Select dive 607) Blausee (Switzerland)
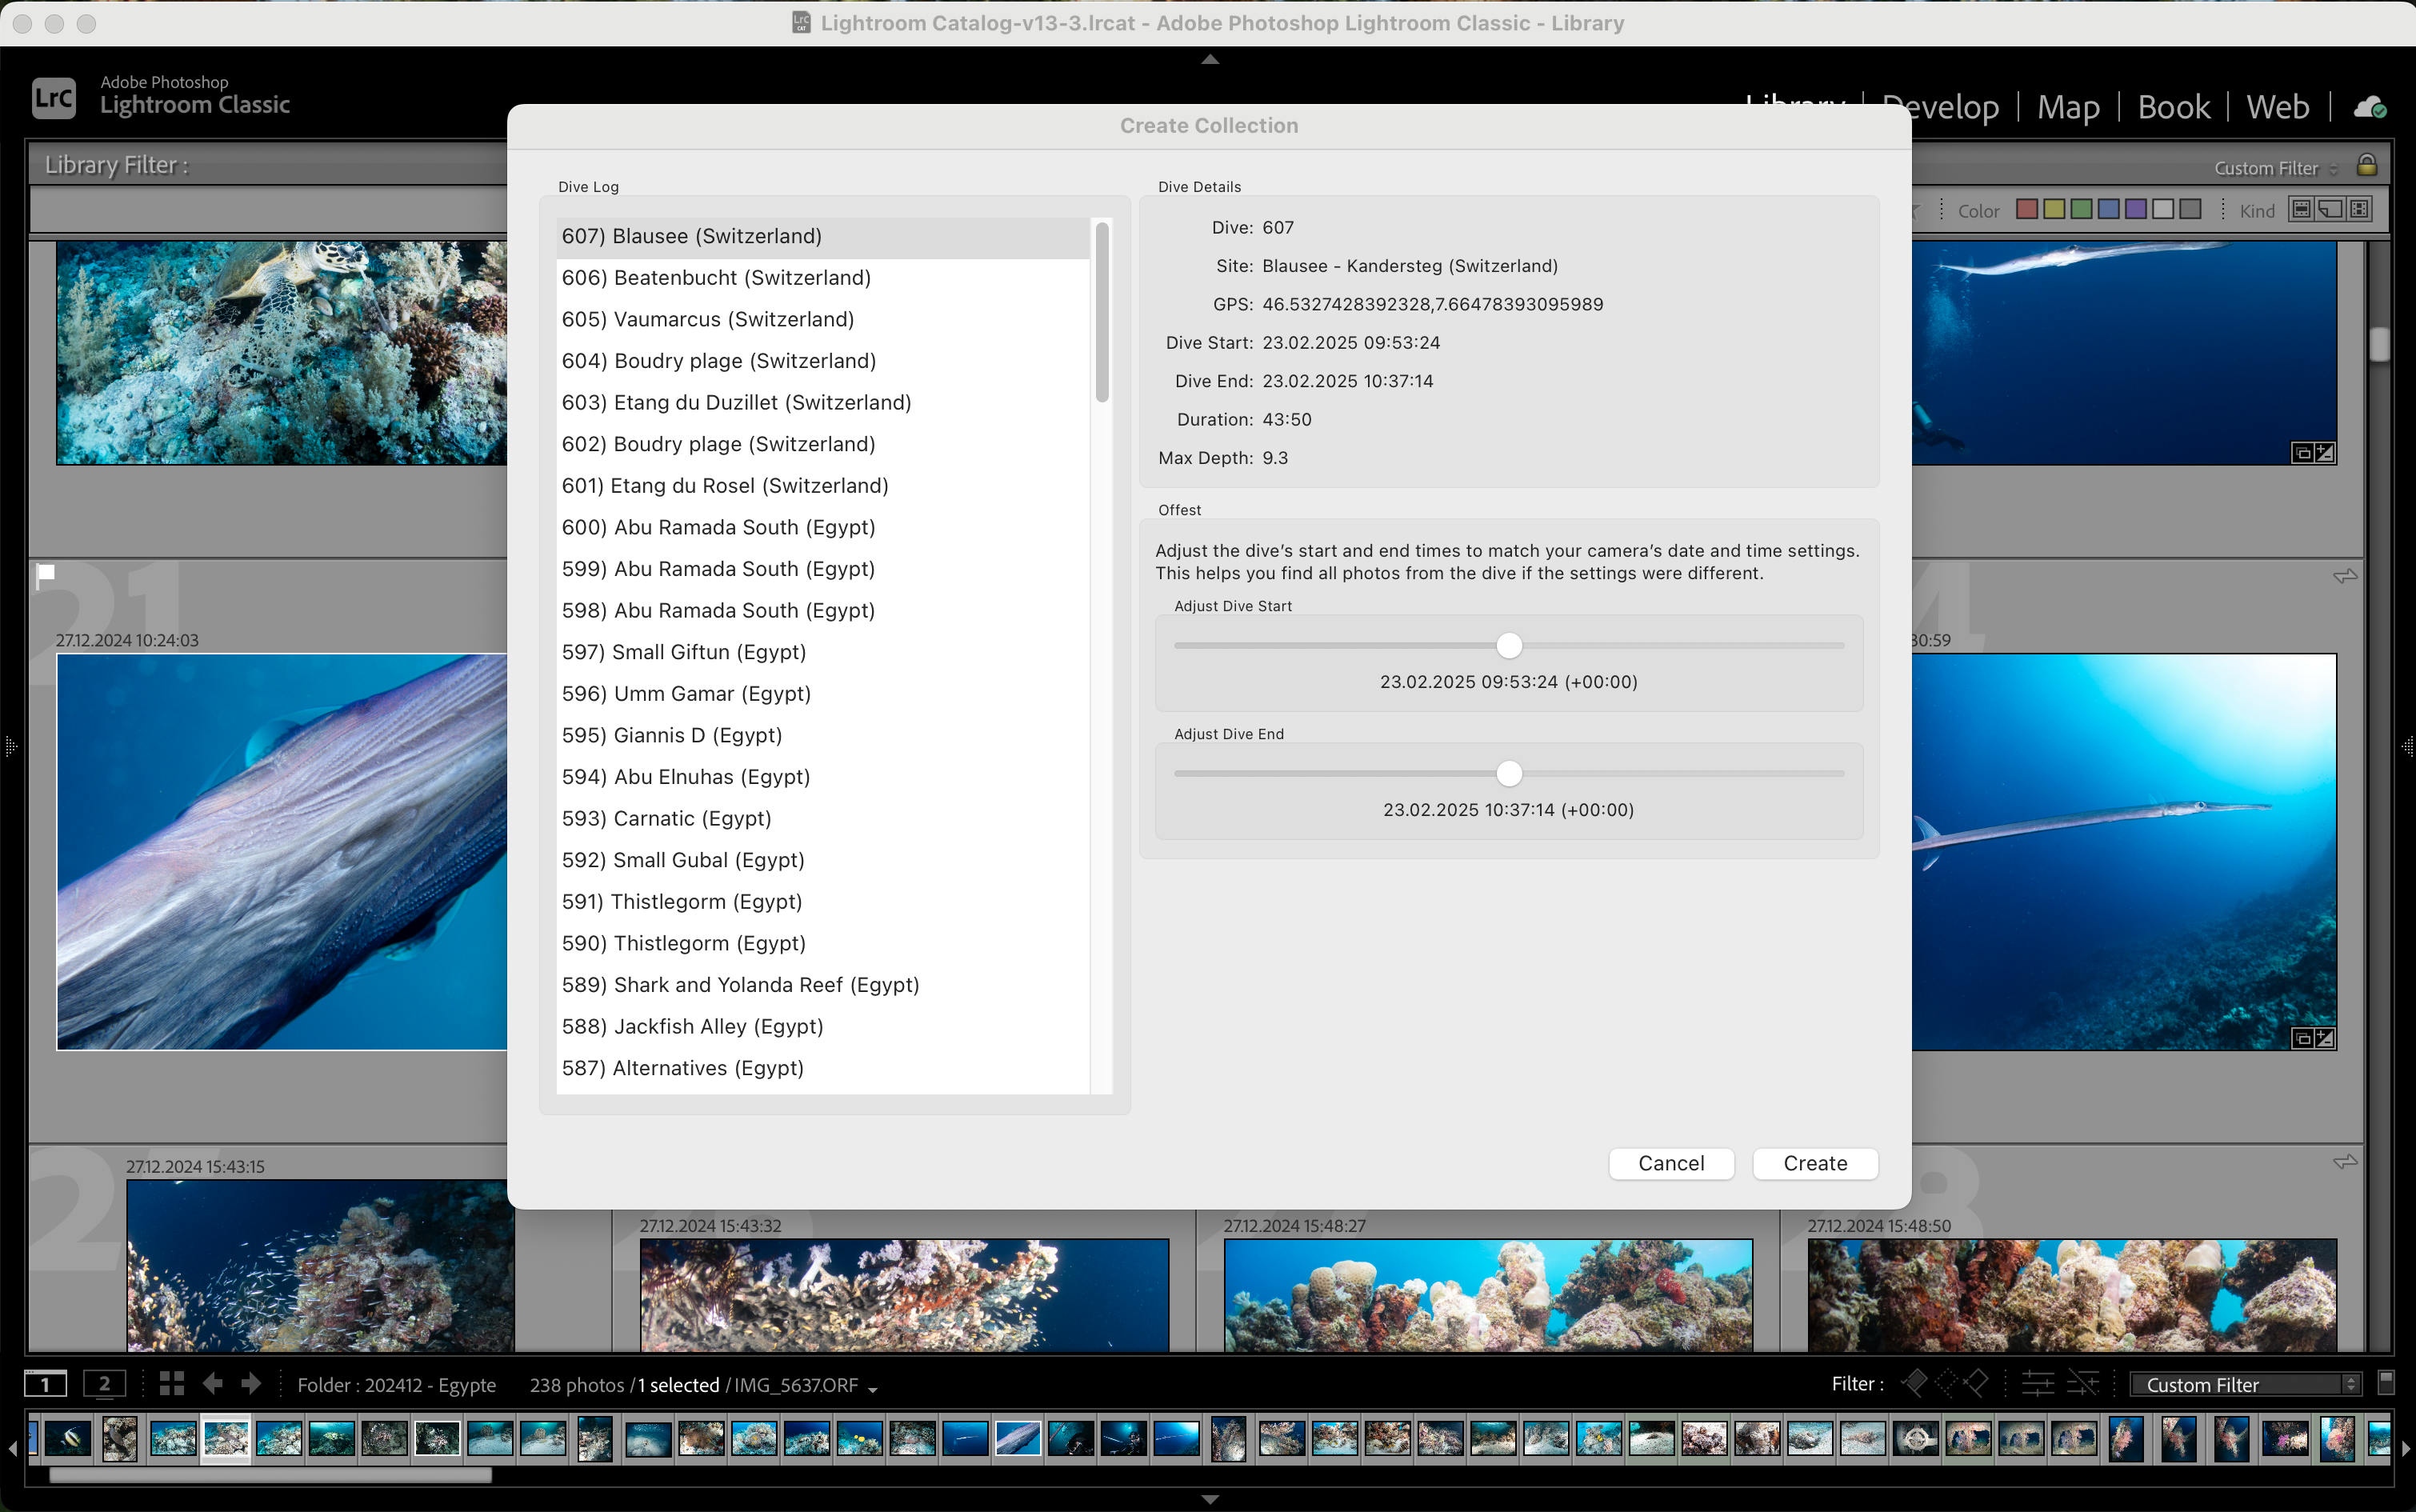The width and height of the screenshot is (2416, 1512). pyautogui.click(x=822, y=237)
